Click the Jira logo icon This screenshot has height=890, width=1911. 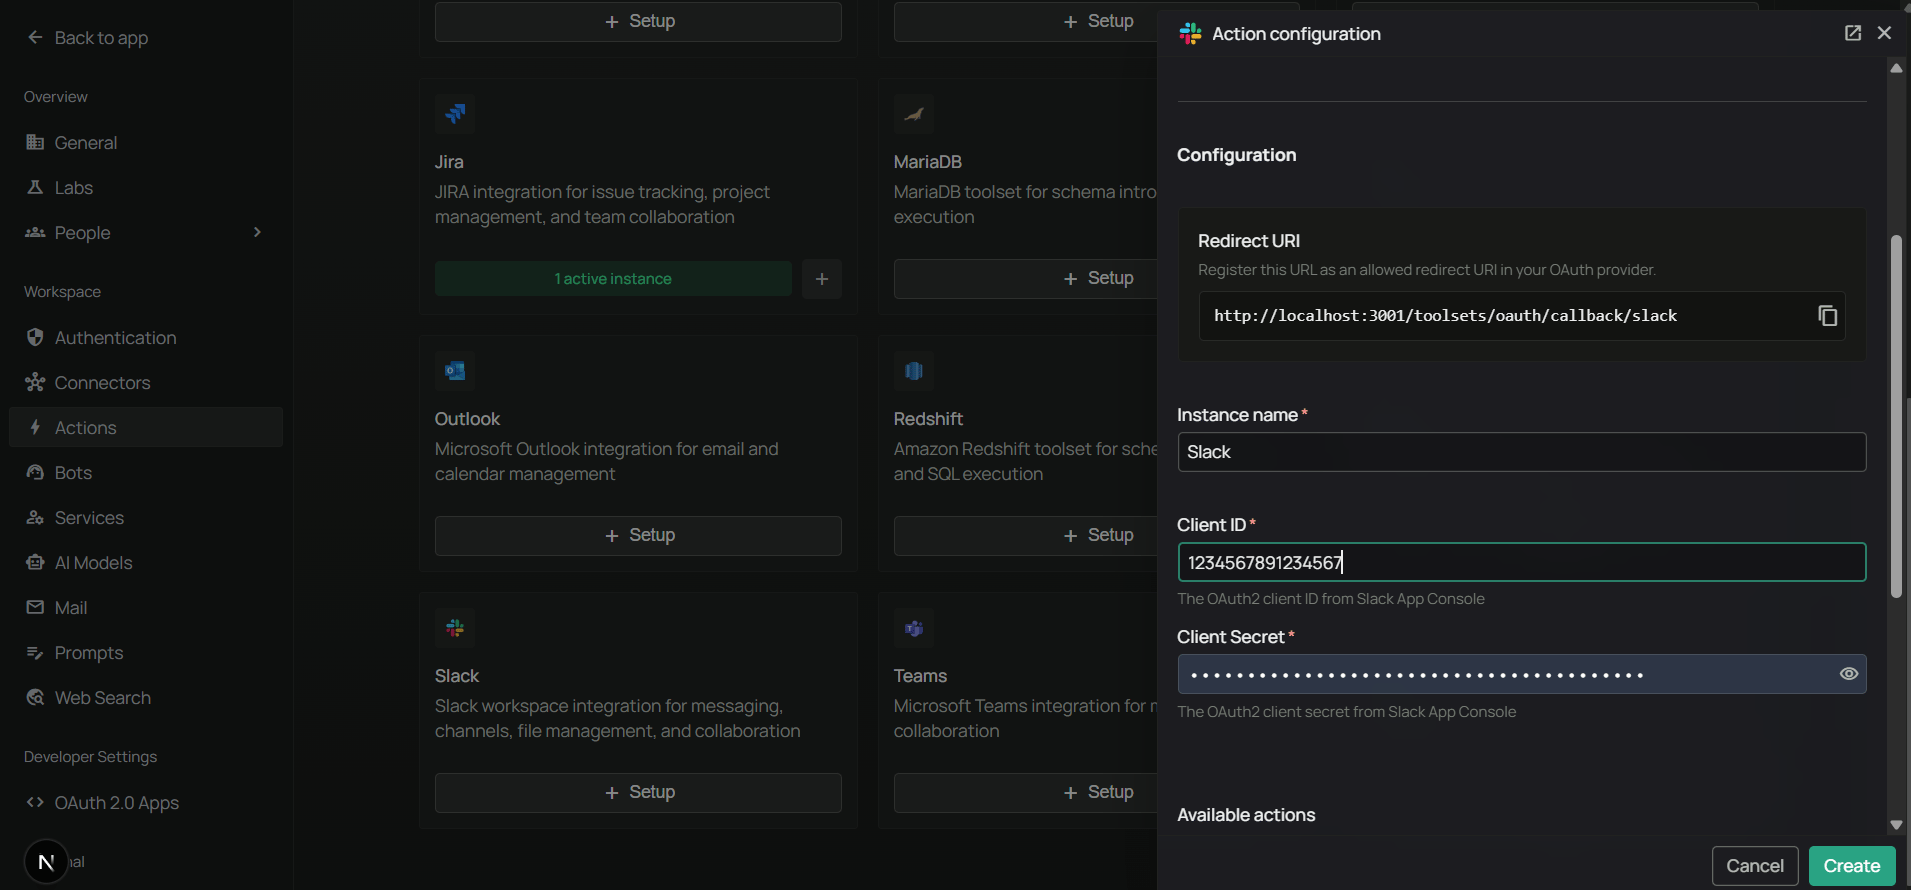(x=455, y=114)
